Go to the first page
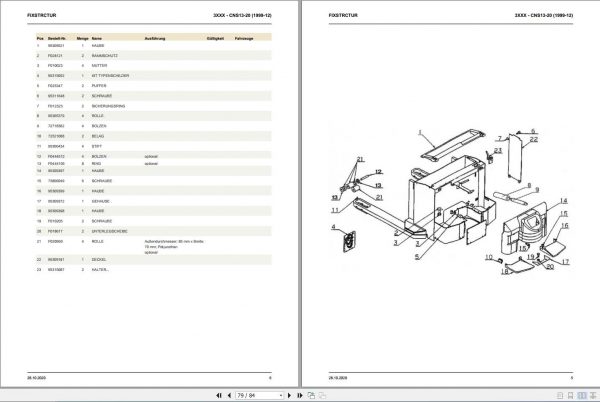600x402 pixels. coord(219,395)
